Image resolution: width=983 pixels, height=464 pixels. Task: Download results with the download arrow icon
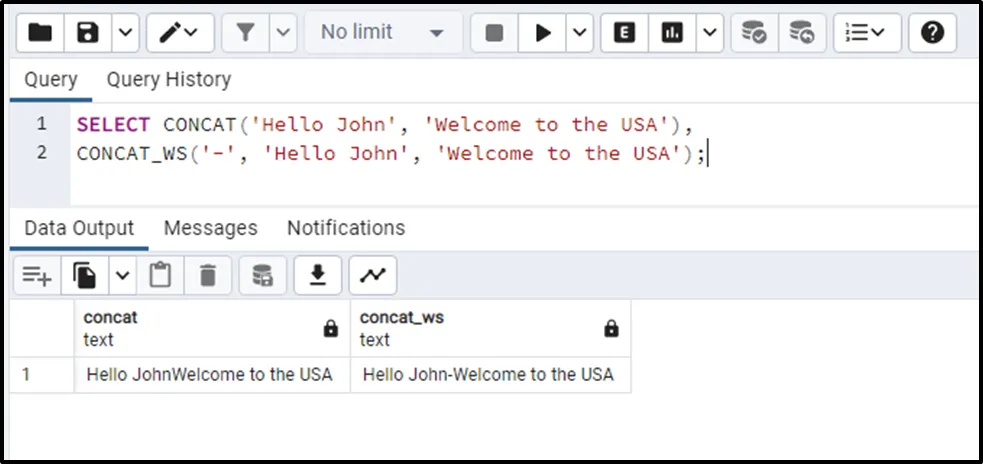click(318, 275)
